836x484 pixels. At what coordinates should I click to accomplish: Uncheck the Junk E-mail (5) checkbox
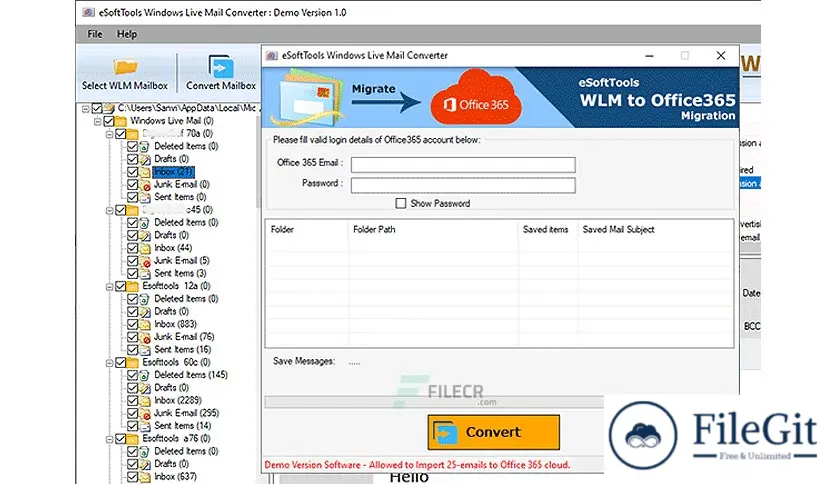tap(133, 261)
